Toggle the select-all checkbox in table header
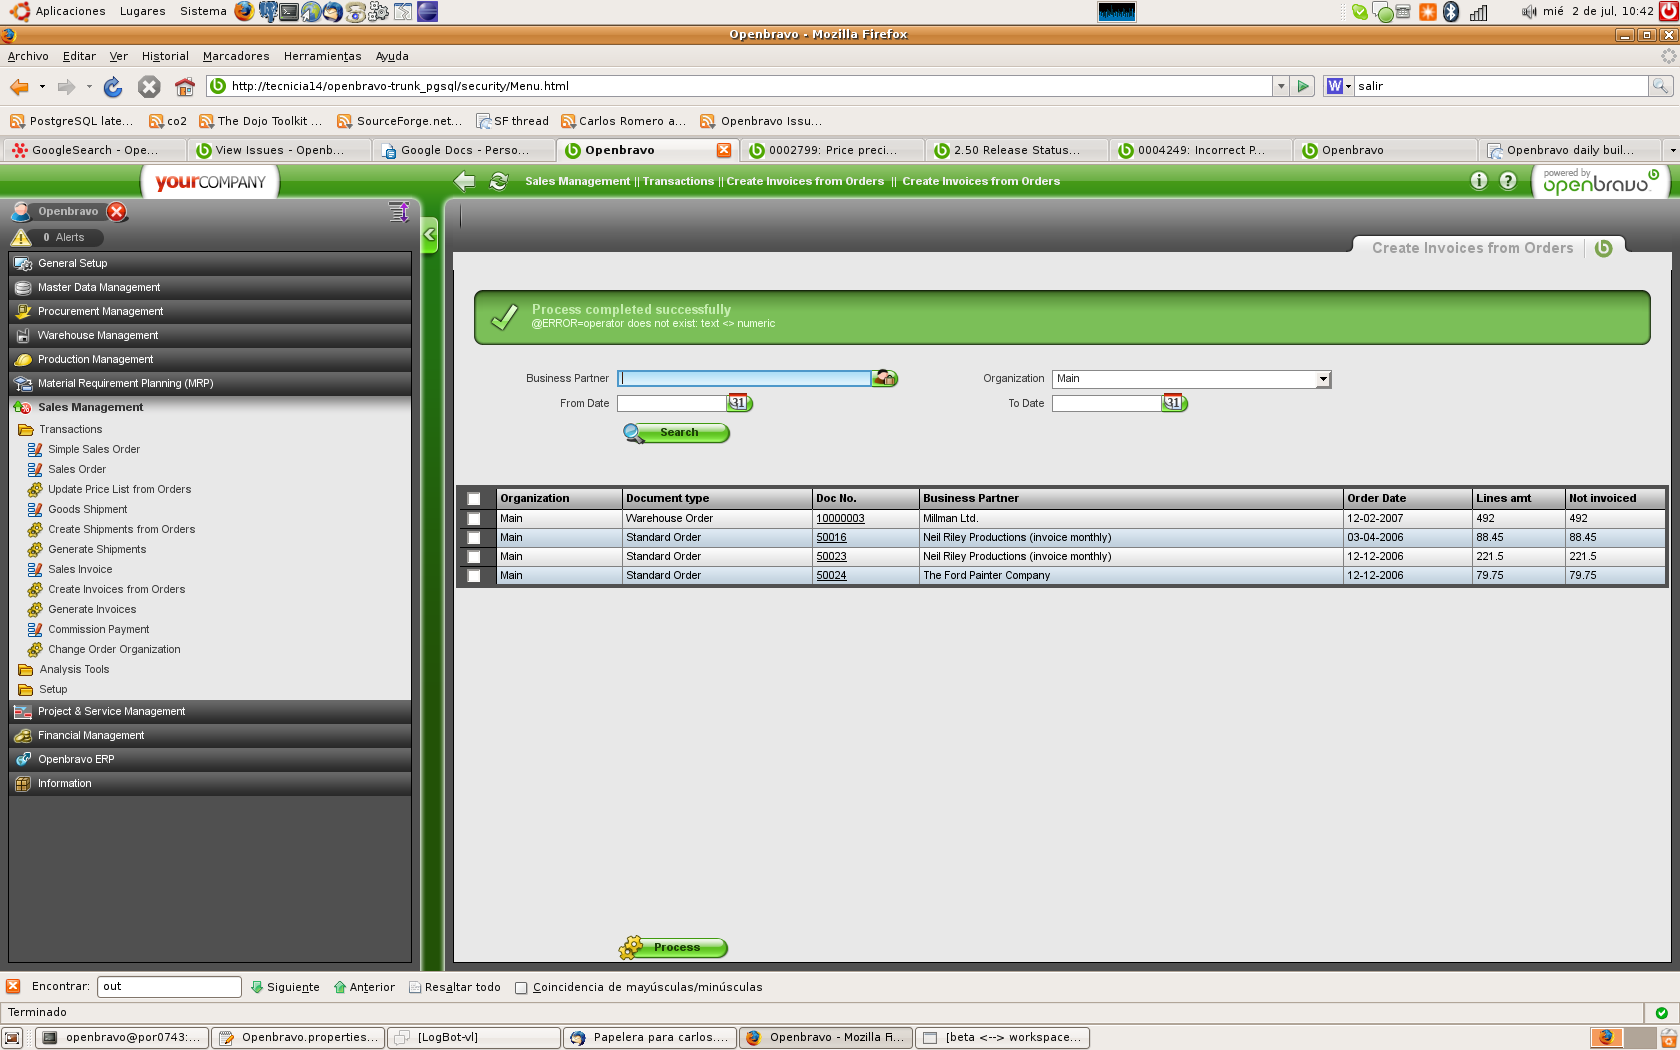The height and width of the screenshot is (1050, 1680). click(x=474, y=499)
